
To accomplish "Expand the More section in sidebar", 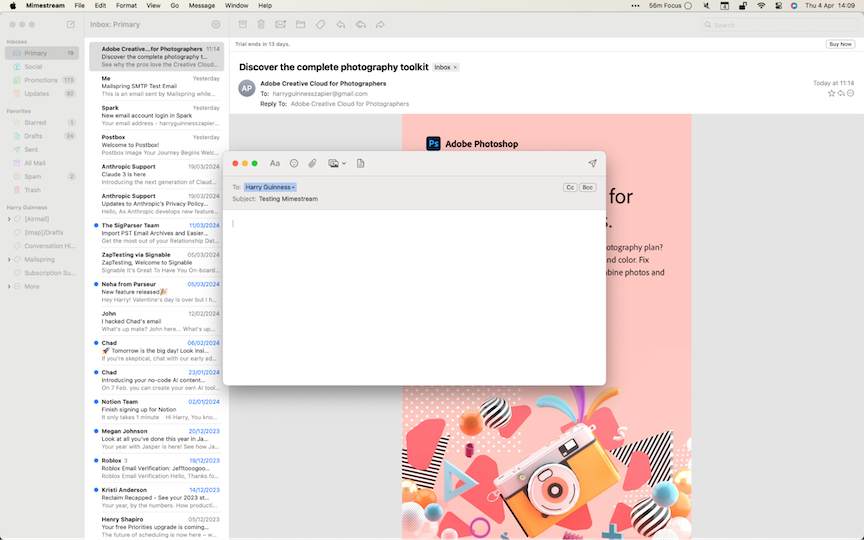I will [9, 287].
